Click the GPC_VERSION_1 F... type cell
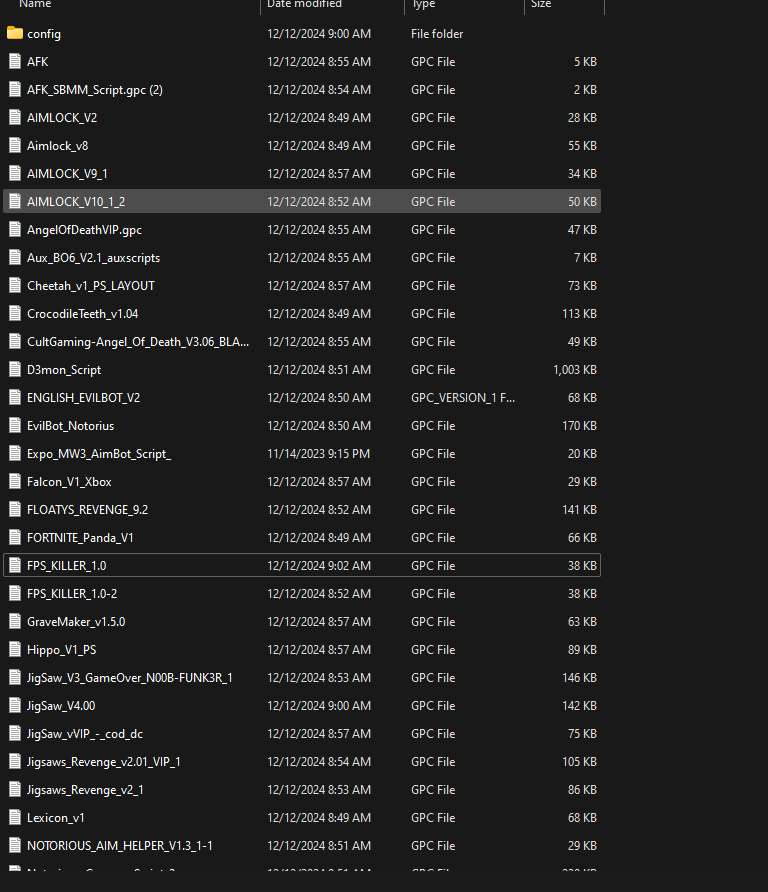The image size is (768, 892). tap(463, 398)
